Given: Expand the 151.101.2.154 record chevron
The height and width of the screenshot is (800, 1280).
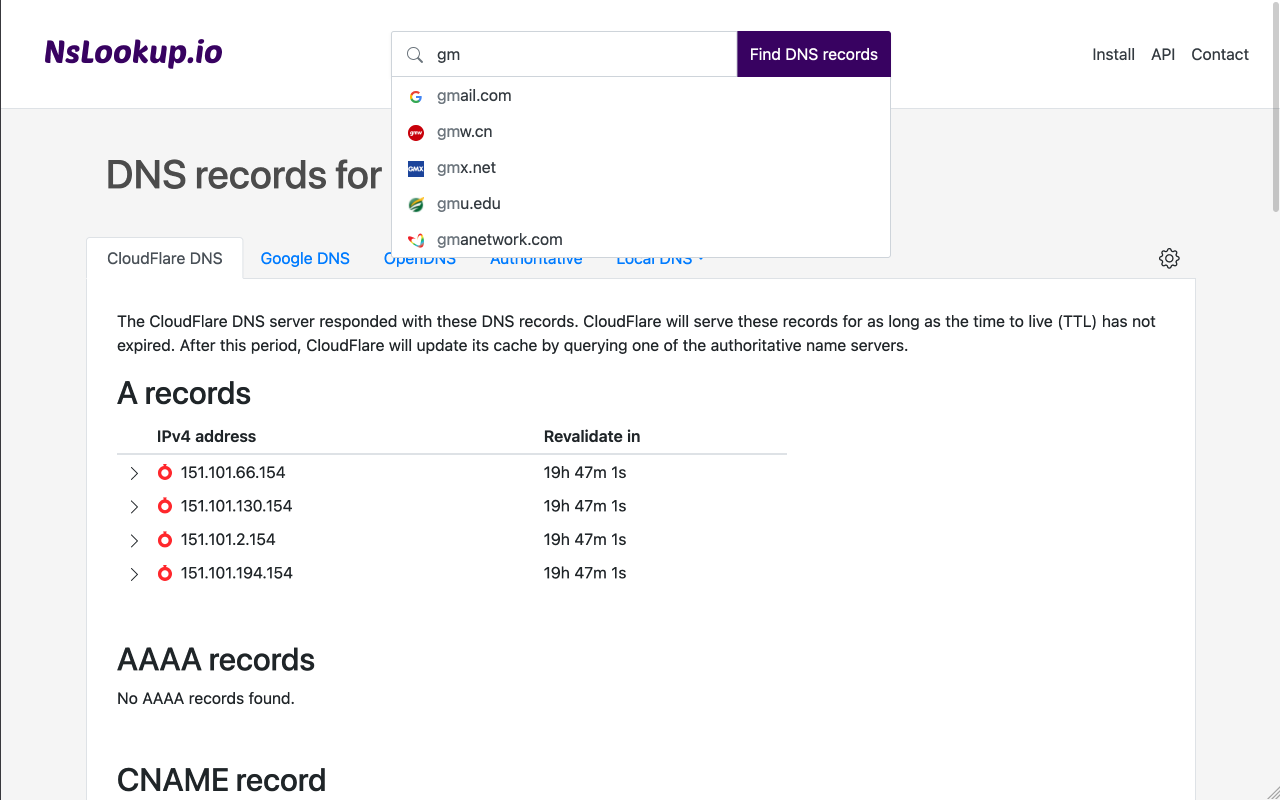Looking at the screenshot, I should pos(134,539).
